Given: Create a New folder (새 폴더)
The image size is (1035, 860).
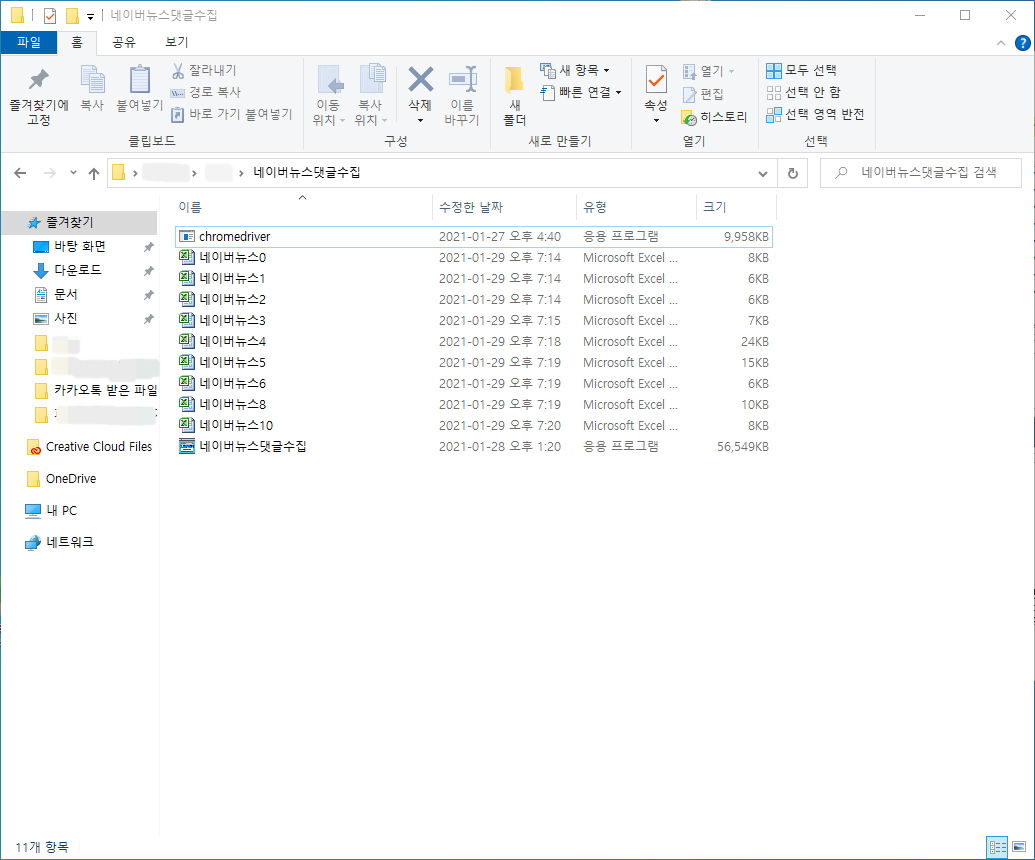Looking at the screenshot, I should (514, 94).
